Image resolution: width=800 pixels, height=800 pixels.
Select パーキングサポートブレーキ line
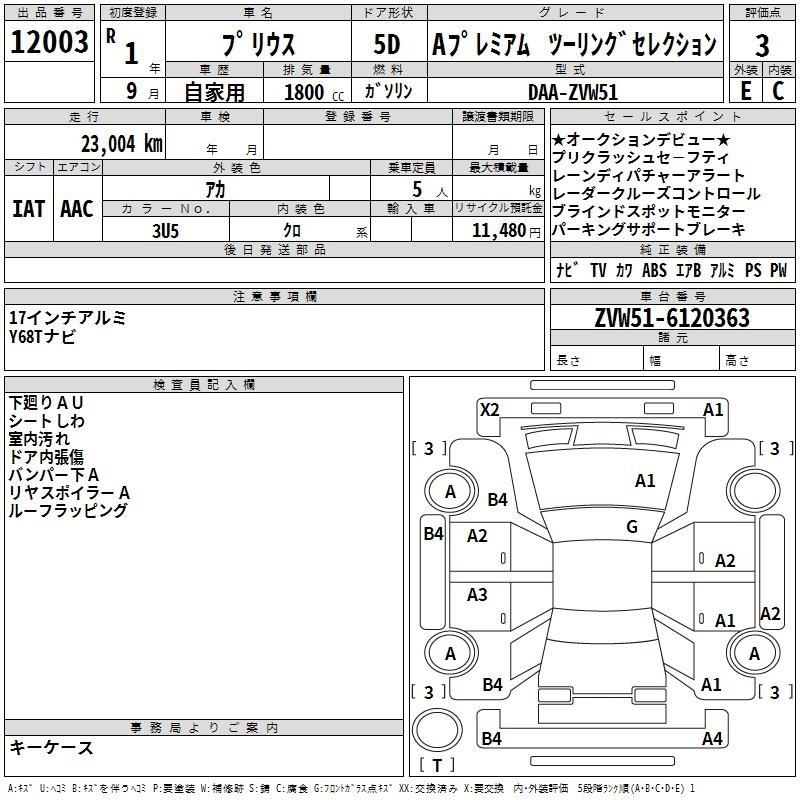click(x=648, y=229)
